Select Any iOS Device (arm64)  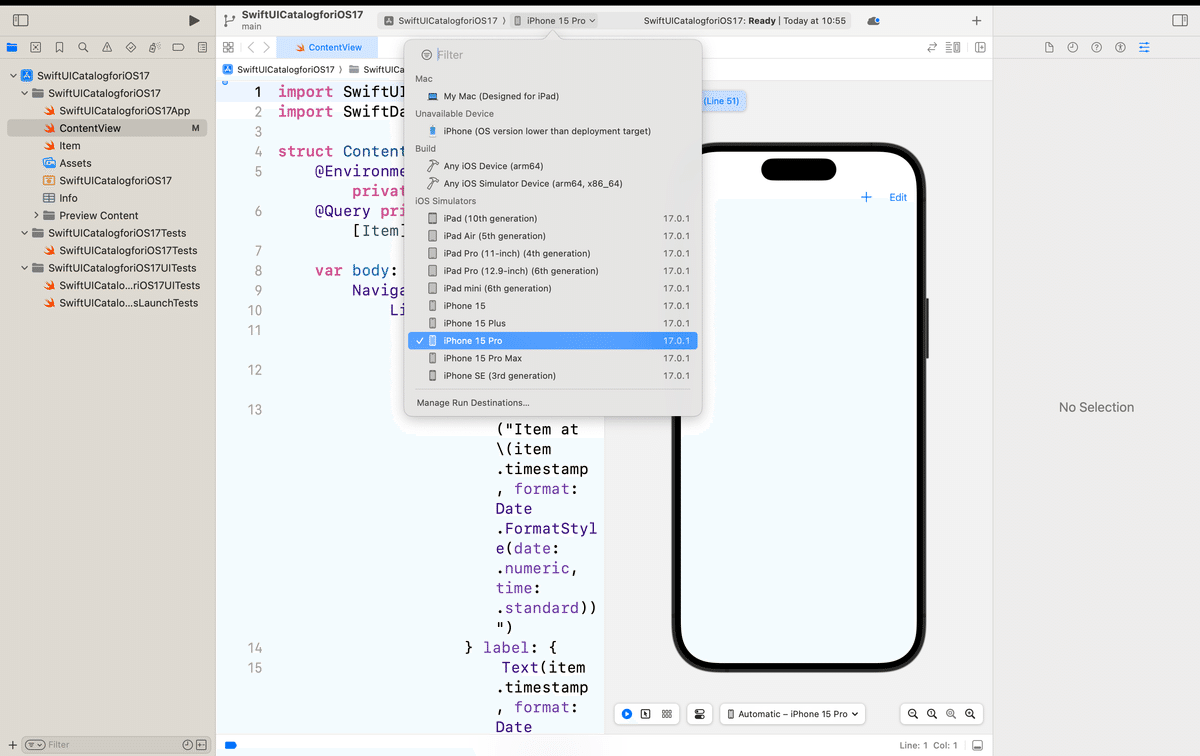553,166
